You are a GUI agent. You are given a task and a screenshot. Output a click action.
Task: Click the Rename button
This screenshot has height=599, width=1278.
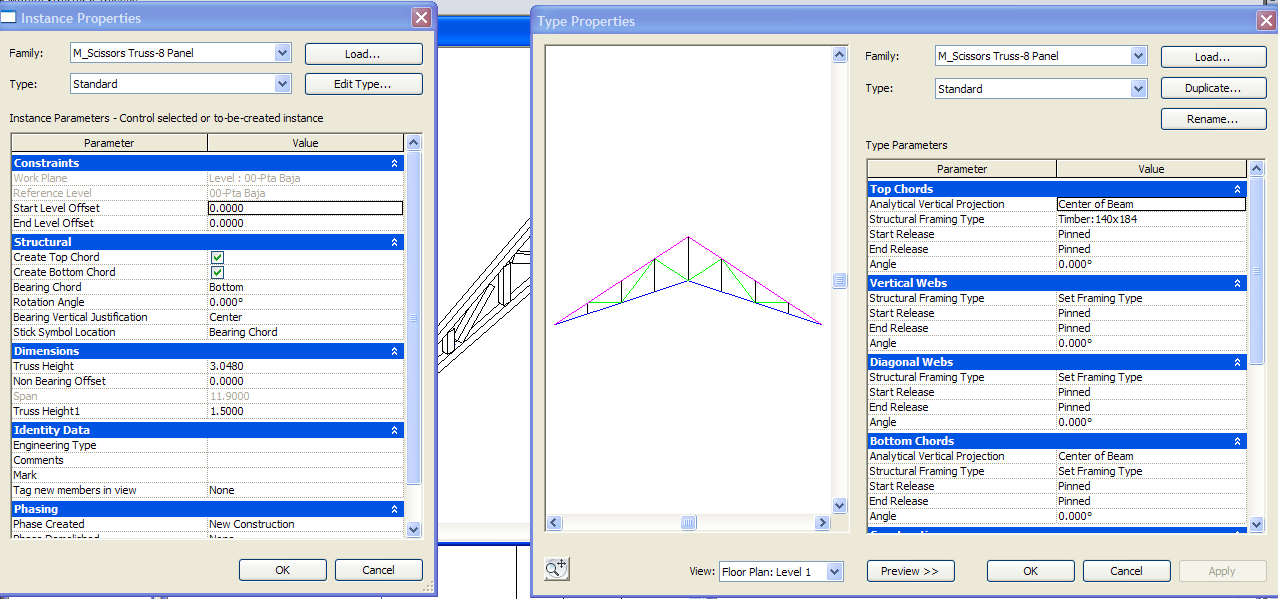[1213, 119]
